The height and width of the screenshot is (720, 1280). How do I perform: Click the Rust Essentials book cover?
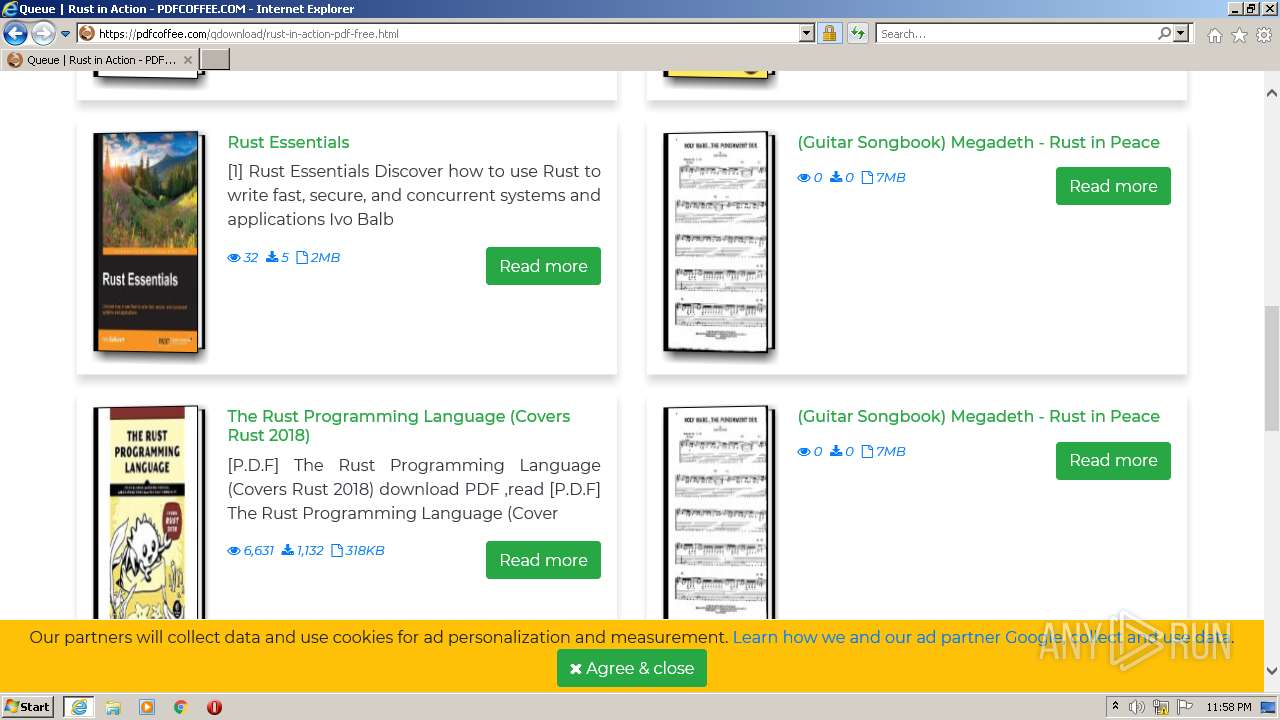[149, 242]
